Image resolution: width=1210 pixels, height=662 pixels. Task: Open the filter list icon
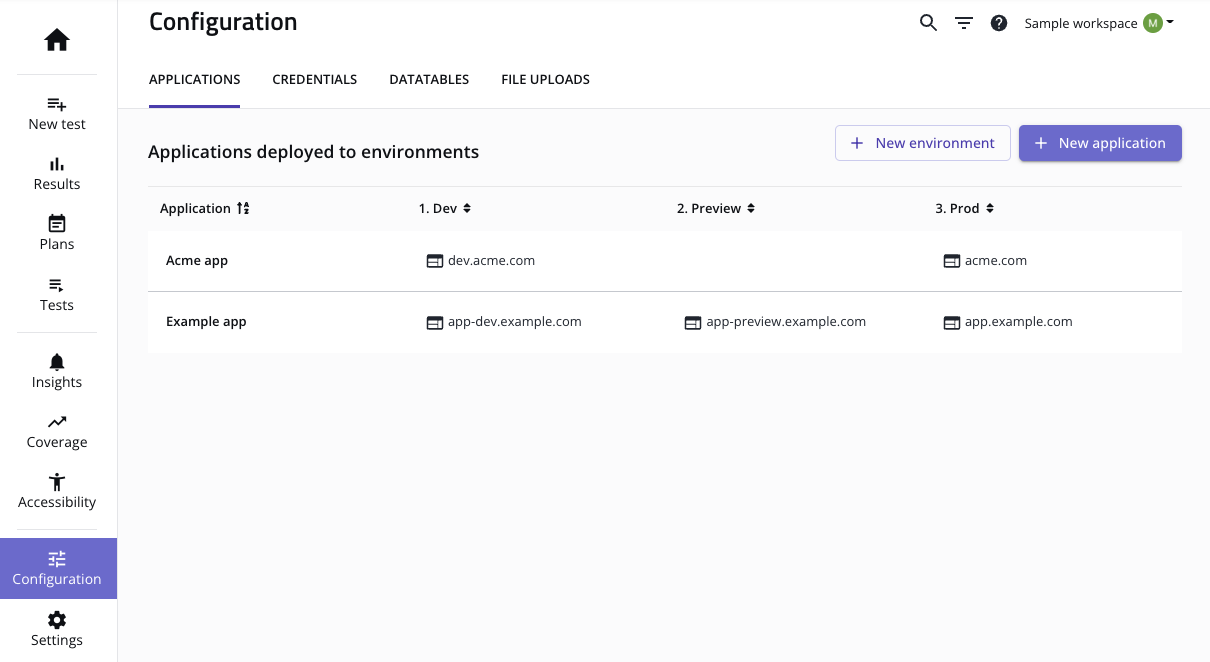click(x=964, y=23)
